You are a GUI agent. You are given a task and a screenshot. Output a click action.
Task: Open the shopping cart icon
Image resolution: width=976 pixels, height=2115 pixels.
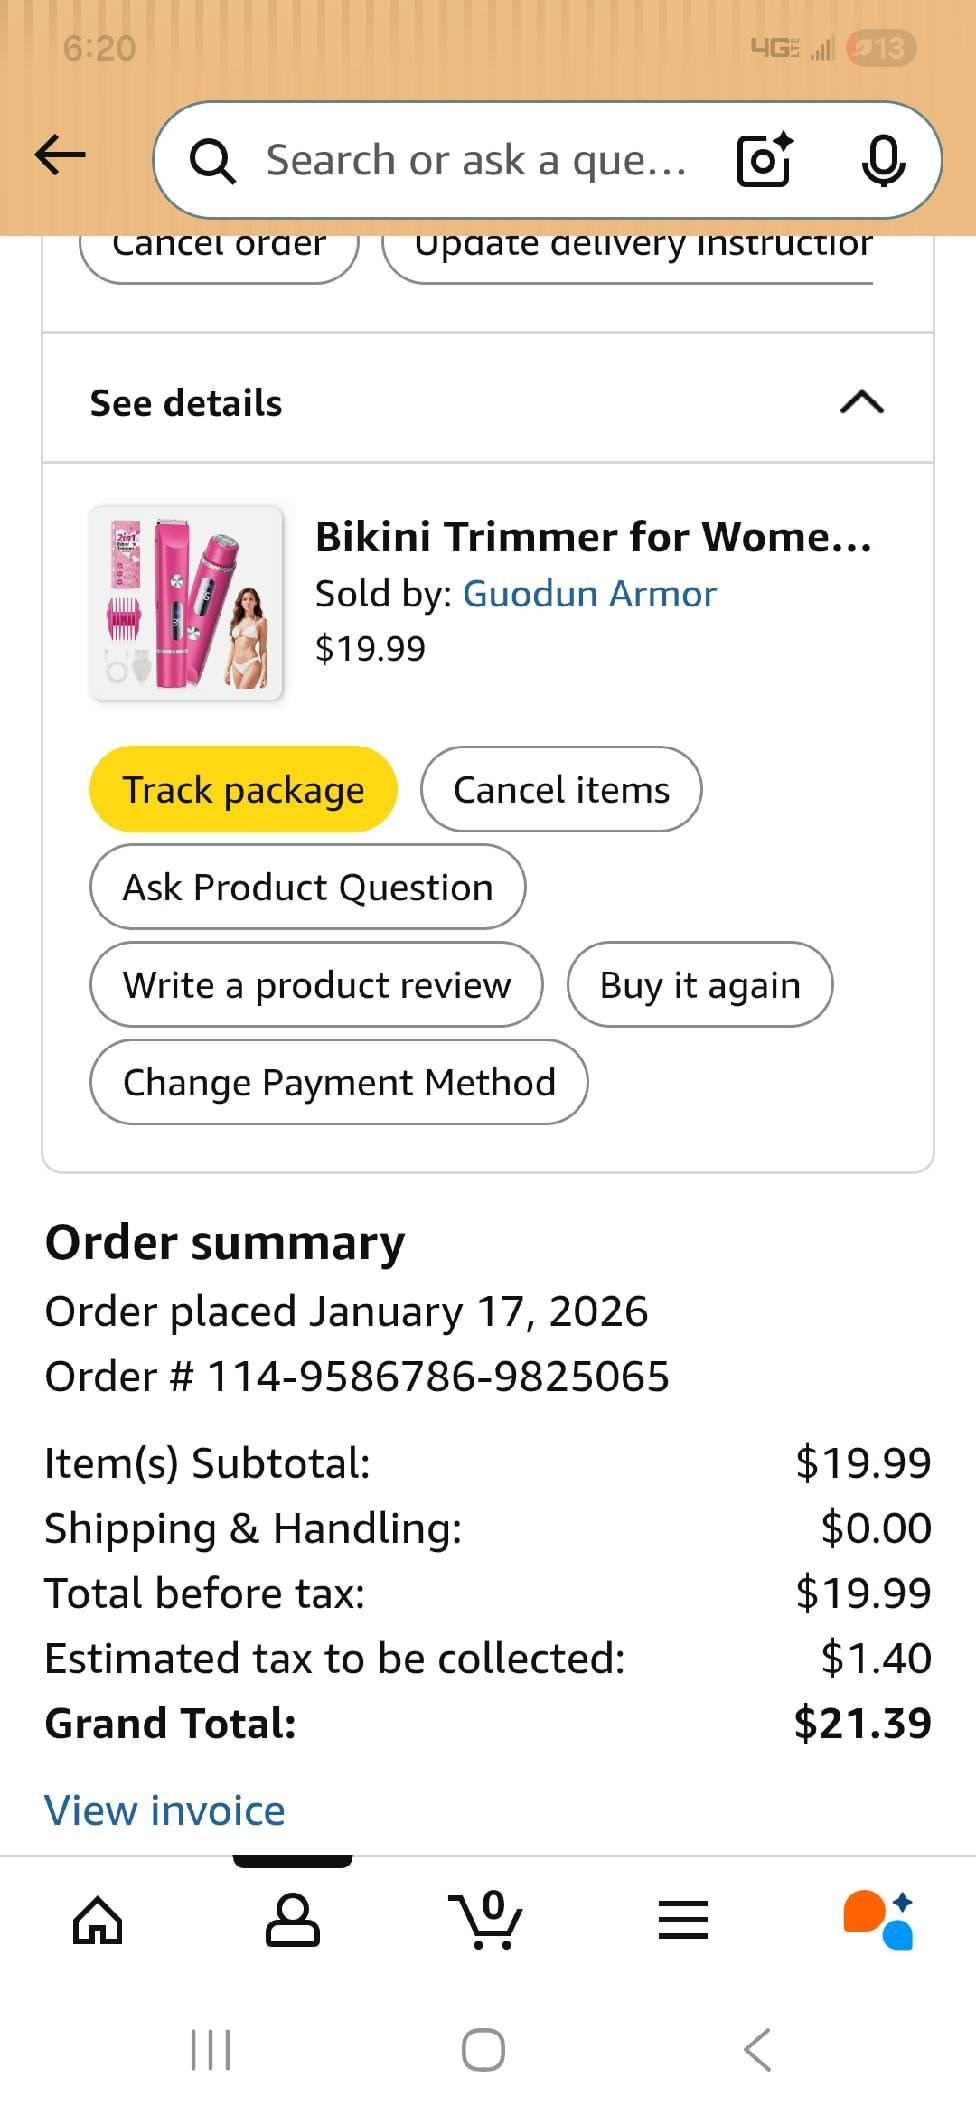pos(485,1920)
